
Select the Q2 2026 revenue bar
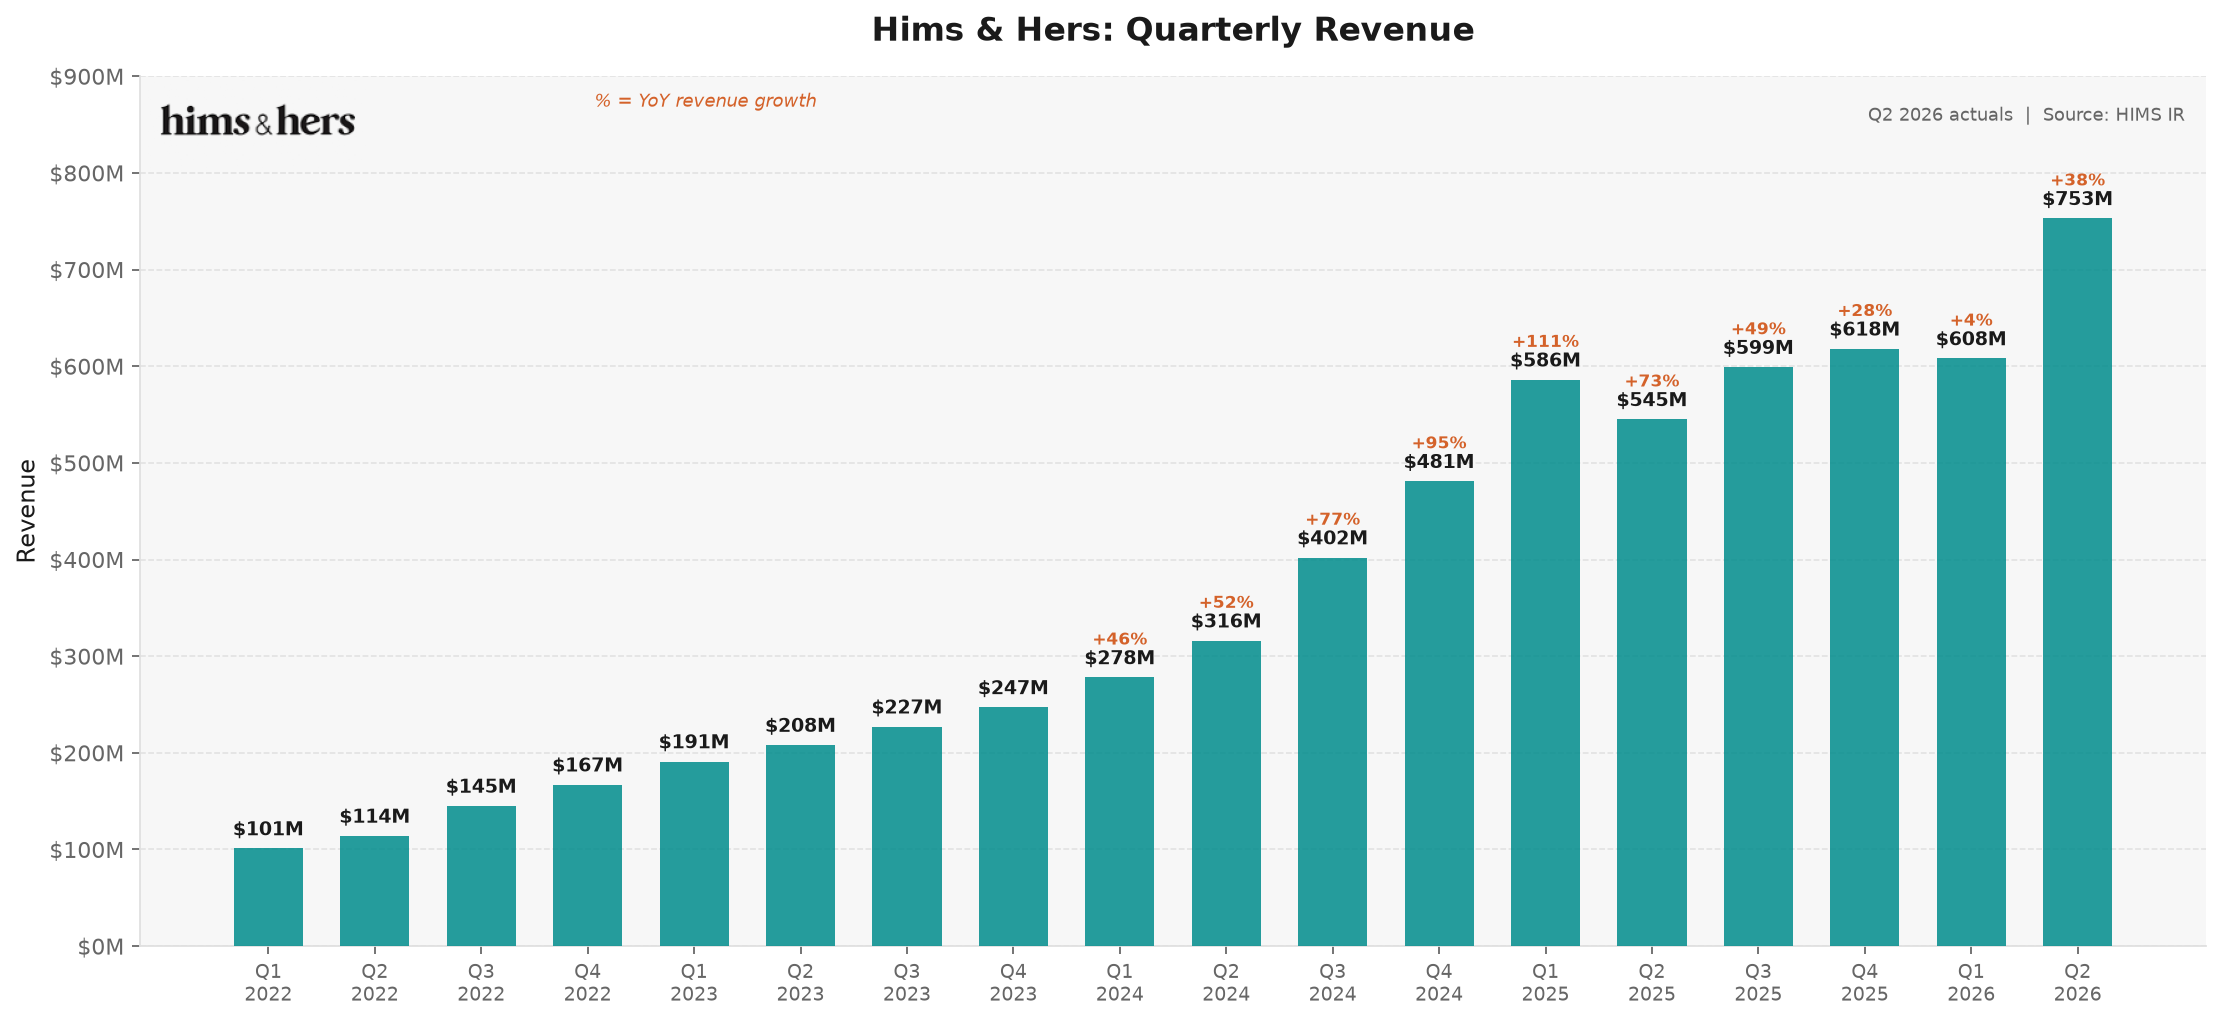click(x=2077, y=582)
